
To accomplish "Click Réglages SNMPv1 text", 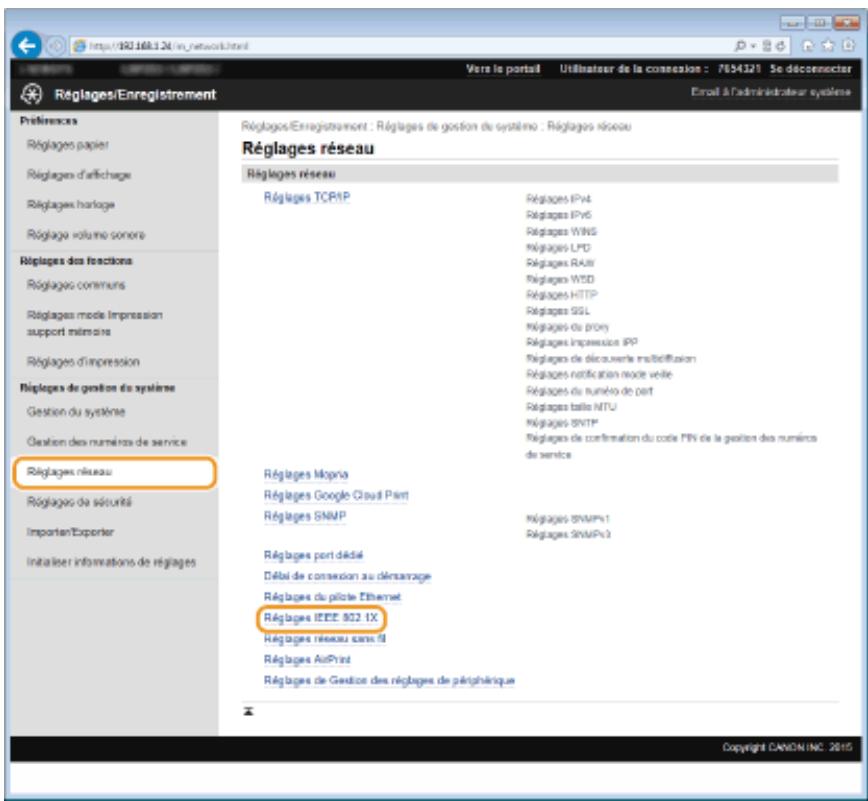I will tap(567, 519).
